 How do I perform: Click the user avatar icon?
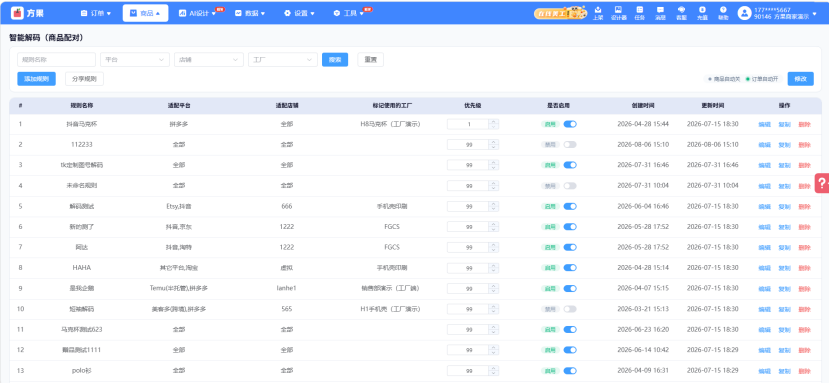744,13
